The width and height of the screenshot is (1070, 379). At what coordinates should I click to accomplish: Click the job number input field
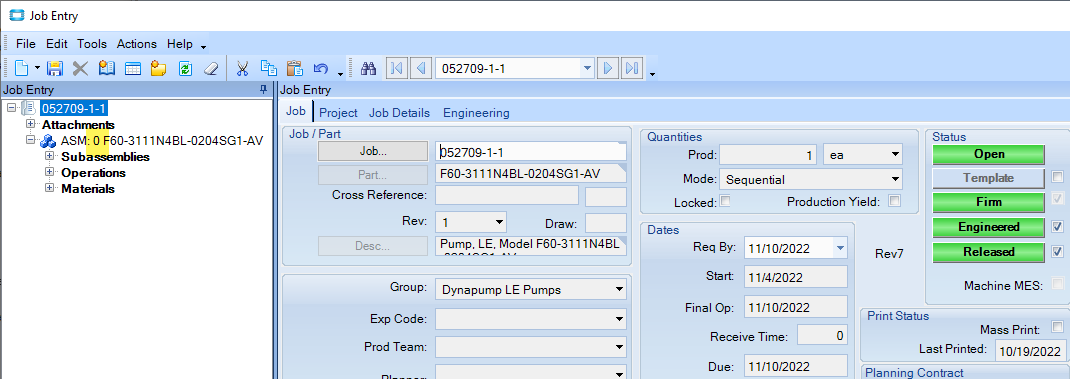click(530, 152)
